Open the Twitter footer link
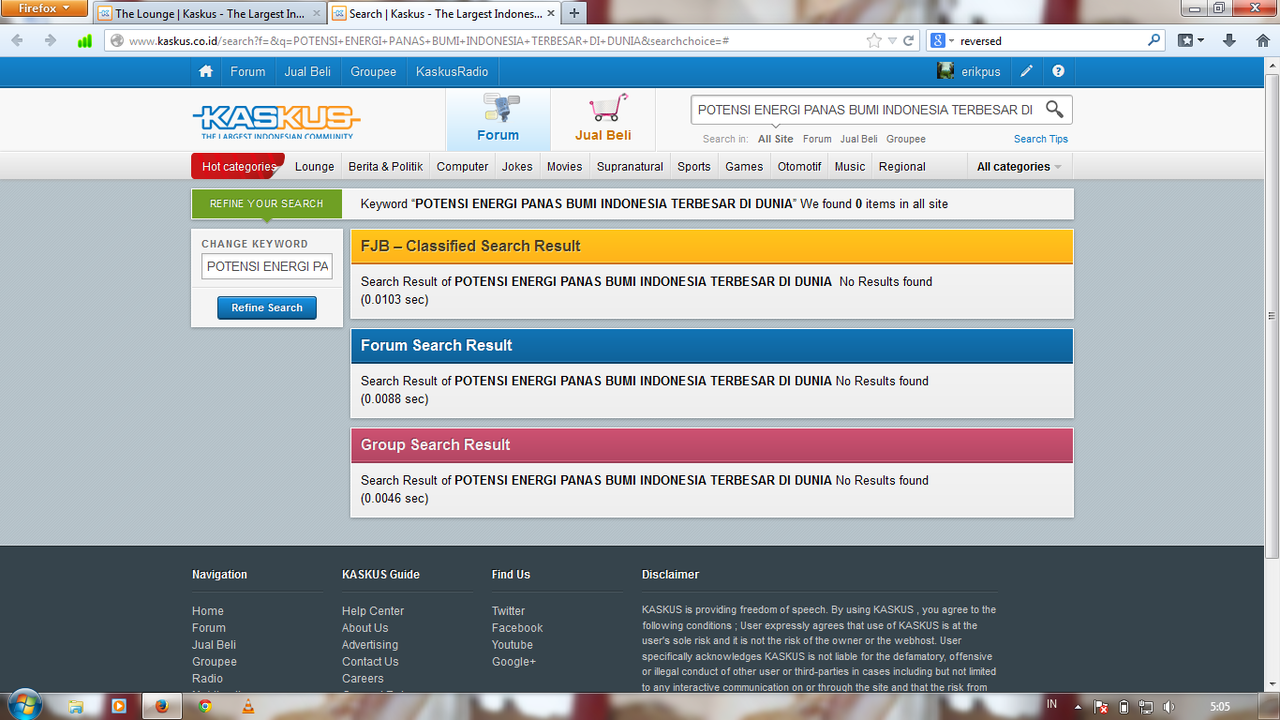Viewport: 1280px width, 720px height. coord(508,611)
